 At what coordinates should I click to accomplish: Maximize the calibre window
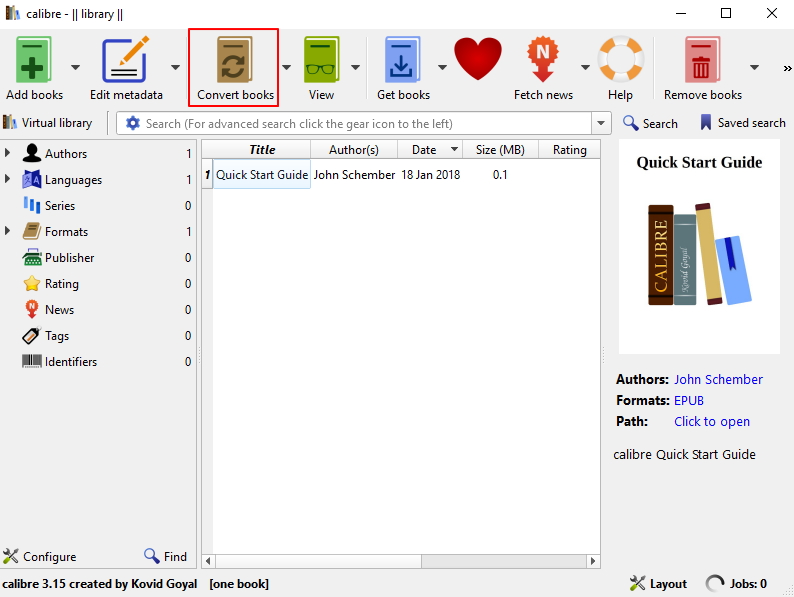pyautogui.click(x=726, y=13)
